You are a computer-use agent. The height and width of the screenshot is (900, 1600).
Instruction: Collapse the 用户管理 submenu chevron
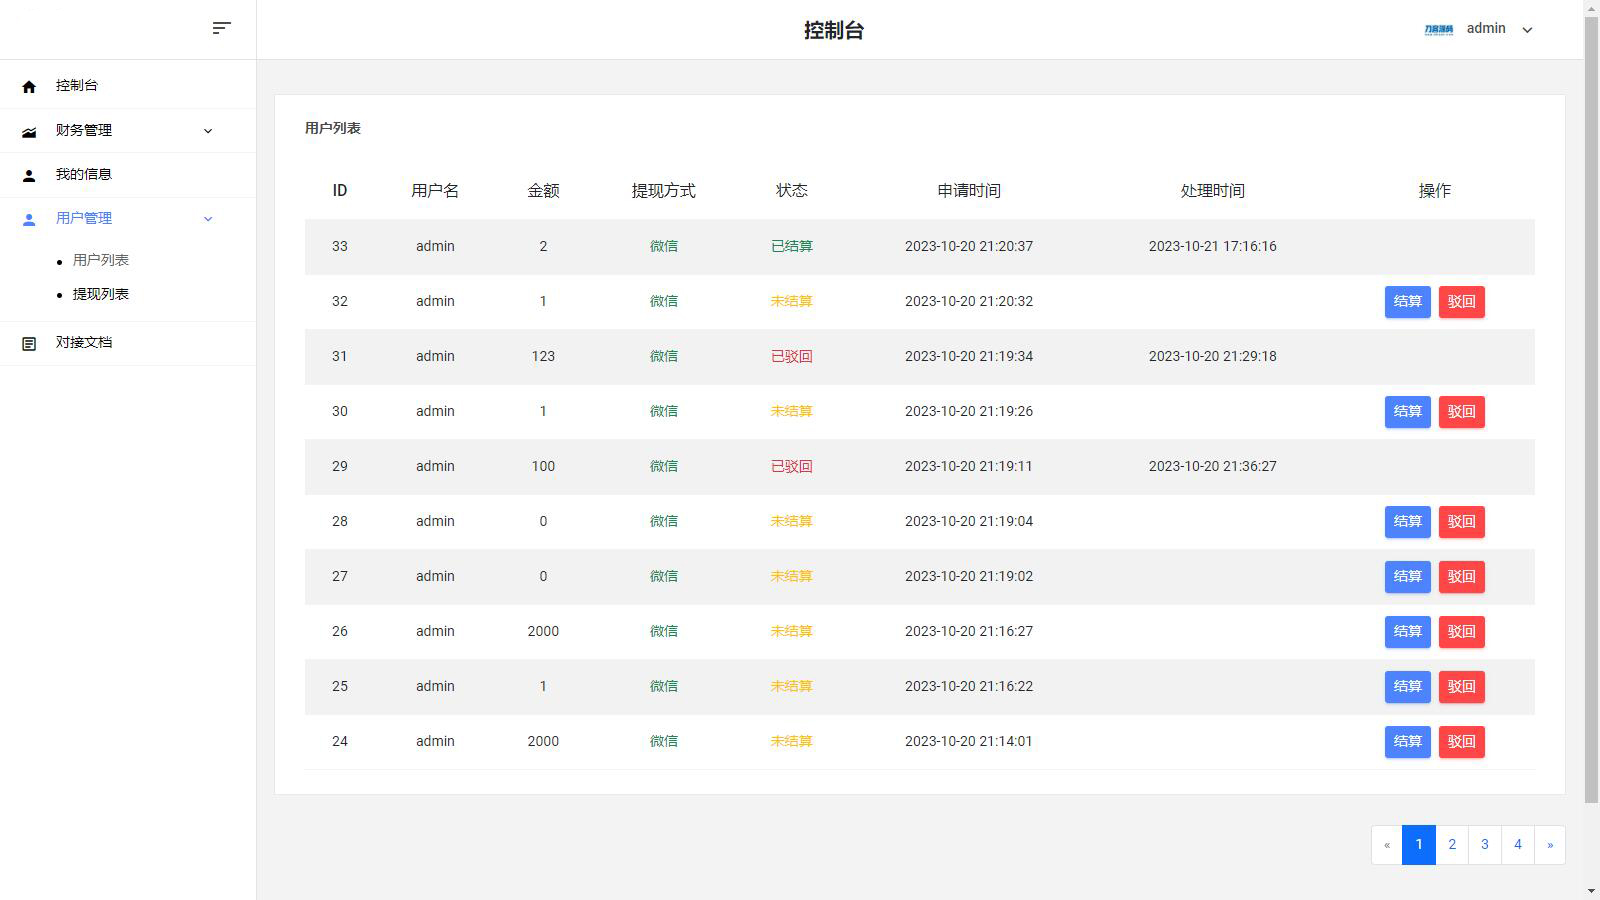tap(208, 219)
